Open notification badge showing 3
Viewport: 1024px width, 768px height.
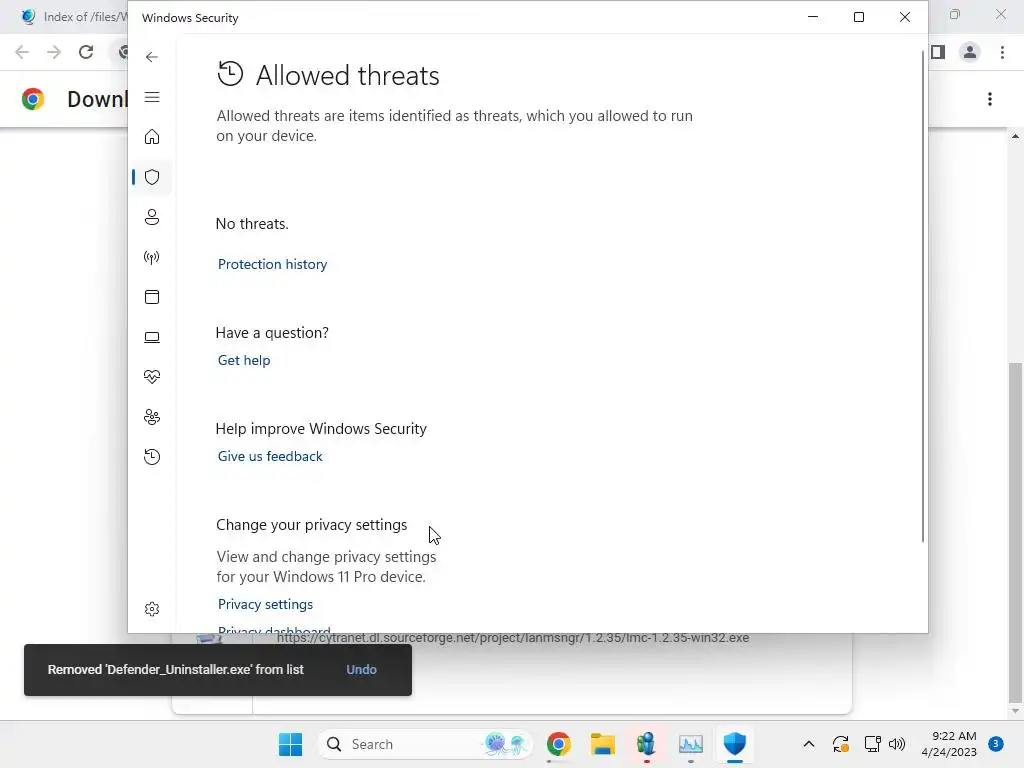(995, 744)
